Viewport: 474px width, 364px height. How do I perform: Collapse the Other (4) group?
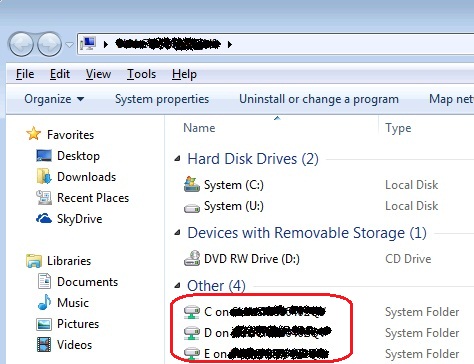(177, 286)
